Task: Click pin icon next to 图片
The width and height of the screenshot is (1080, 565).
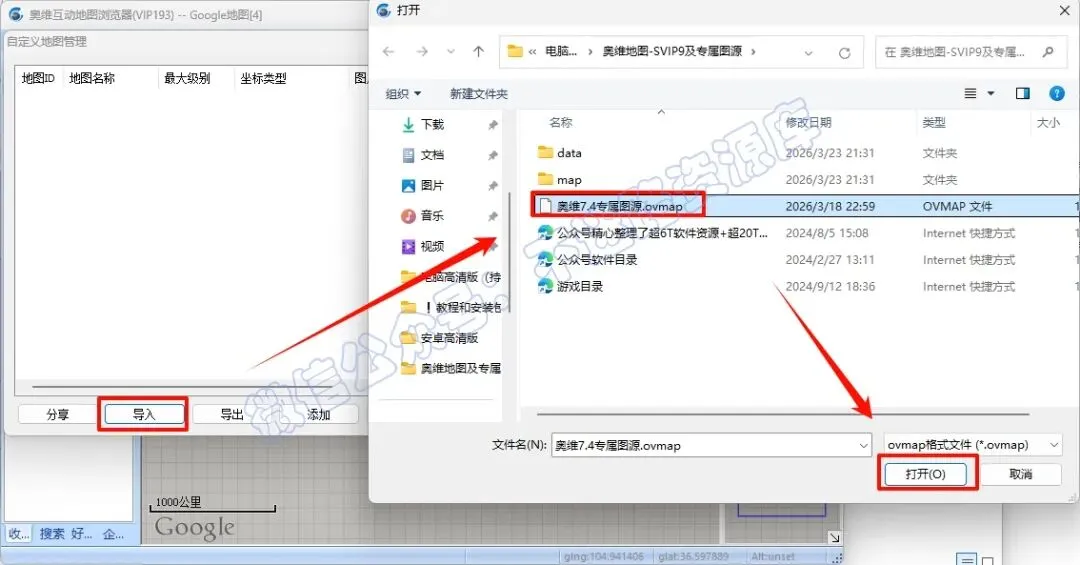Action: point(492,186)
